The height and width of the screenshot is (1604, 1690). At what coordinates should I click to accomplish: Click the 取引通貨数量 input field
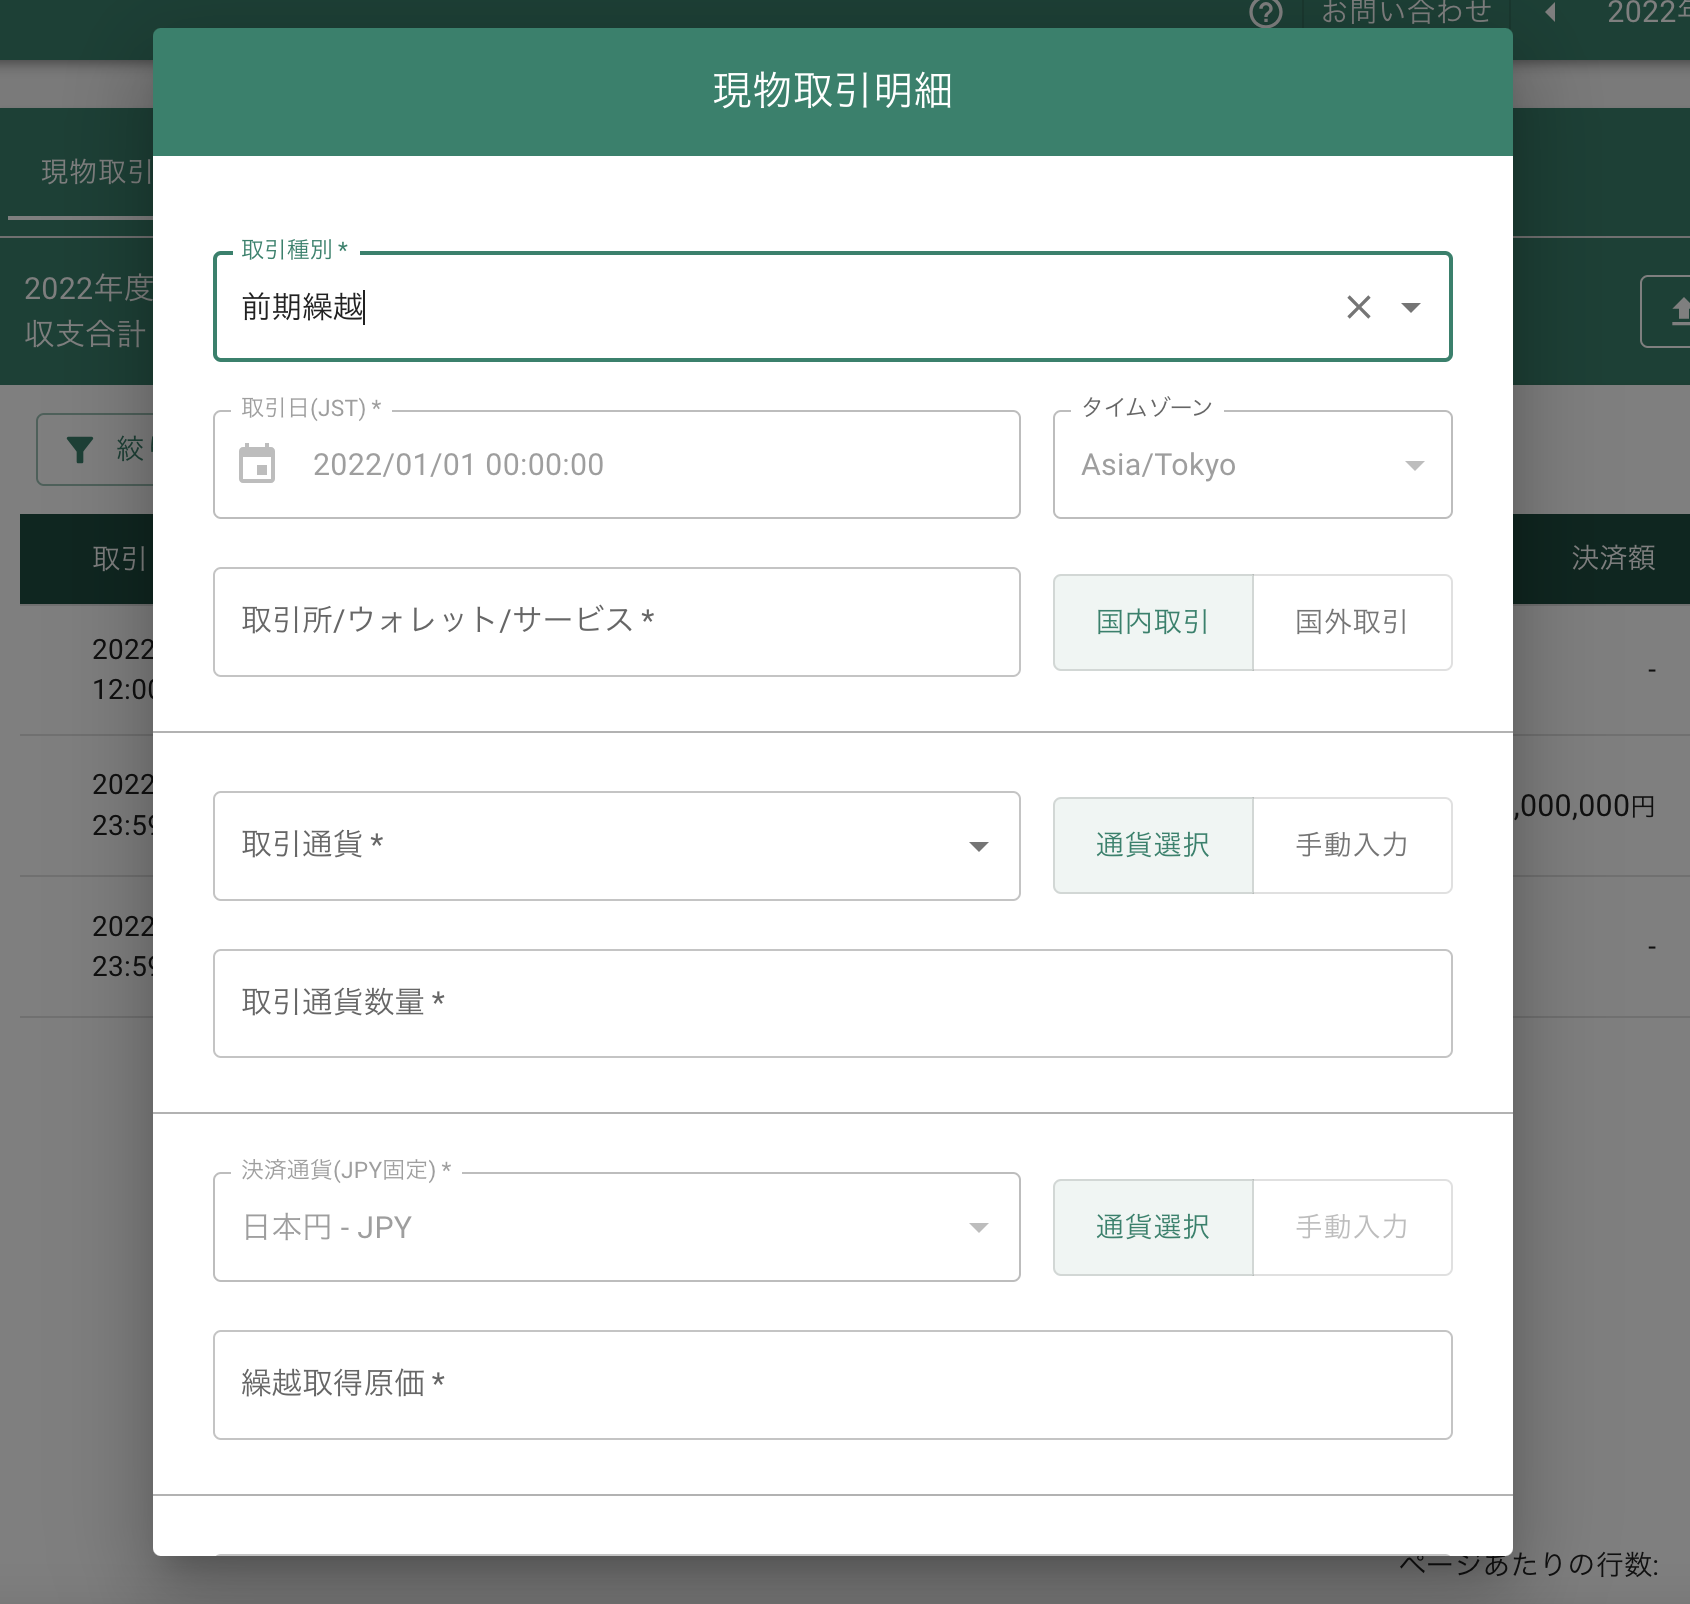pyautogui.click(x=832, y=1003)
